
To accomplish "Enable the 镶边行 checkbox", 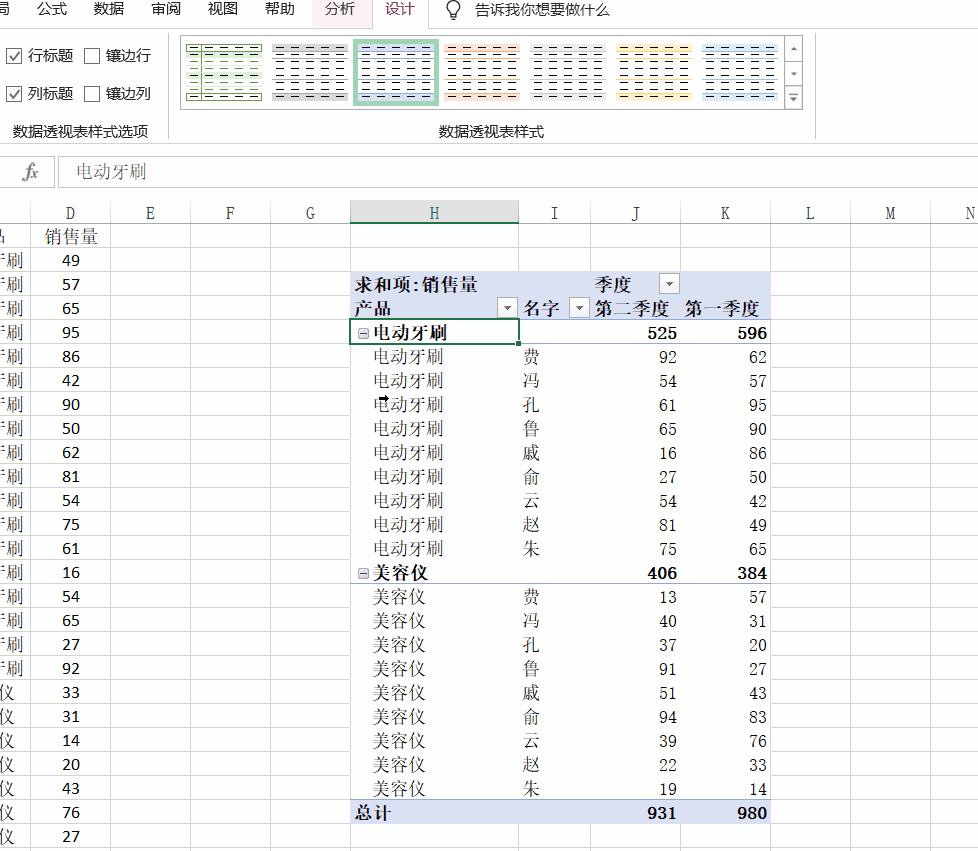I will (x=91, y=56).
